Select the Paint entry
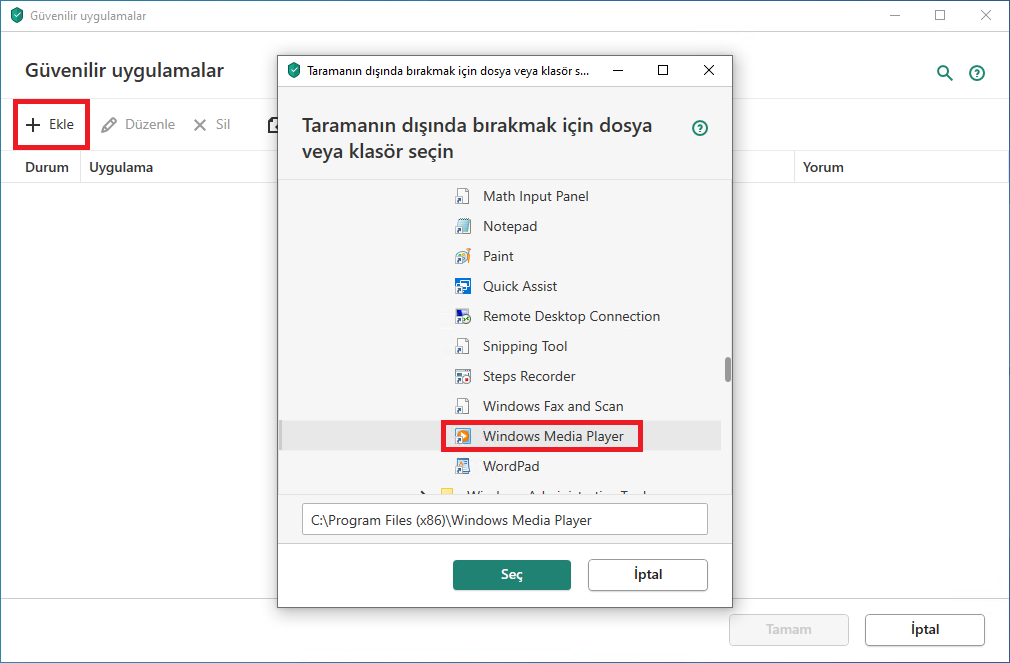 coord(499,256)
